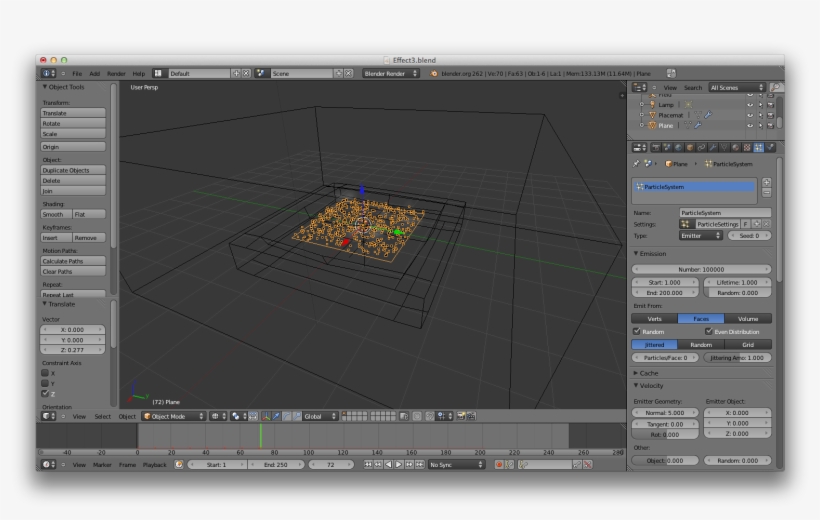Select the translate manipulator arrow icon
Viewport: 820px width, 520px height.
click(x=276, y=416)
